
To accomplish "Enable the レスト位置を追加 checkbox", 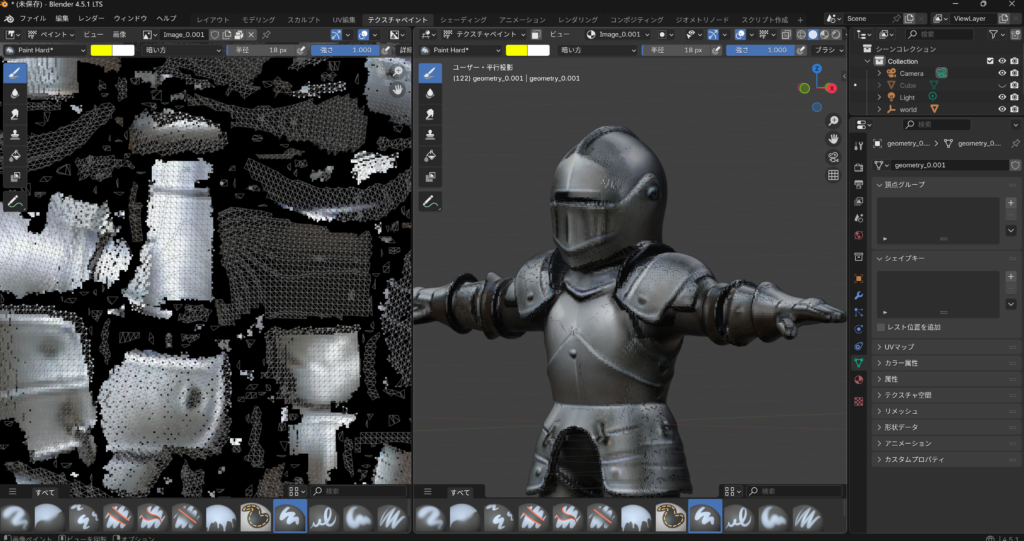I will tap(881, 327).
